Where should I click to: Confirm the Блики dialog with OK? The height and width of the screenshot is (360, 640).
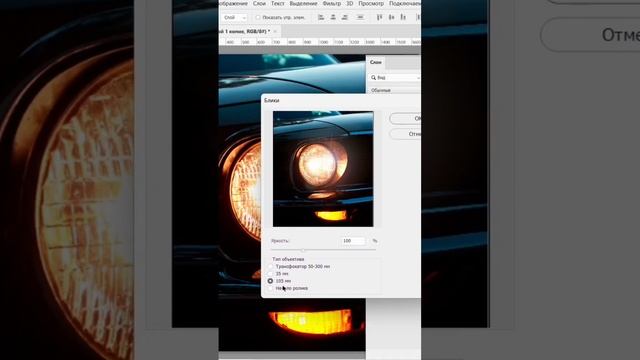(405, 118)
